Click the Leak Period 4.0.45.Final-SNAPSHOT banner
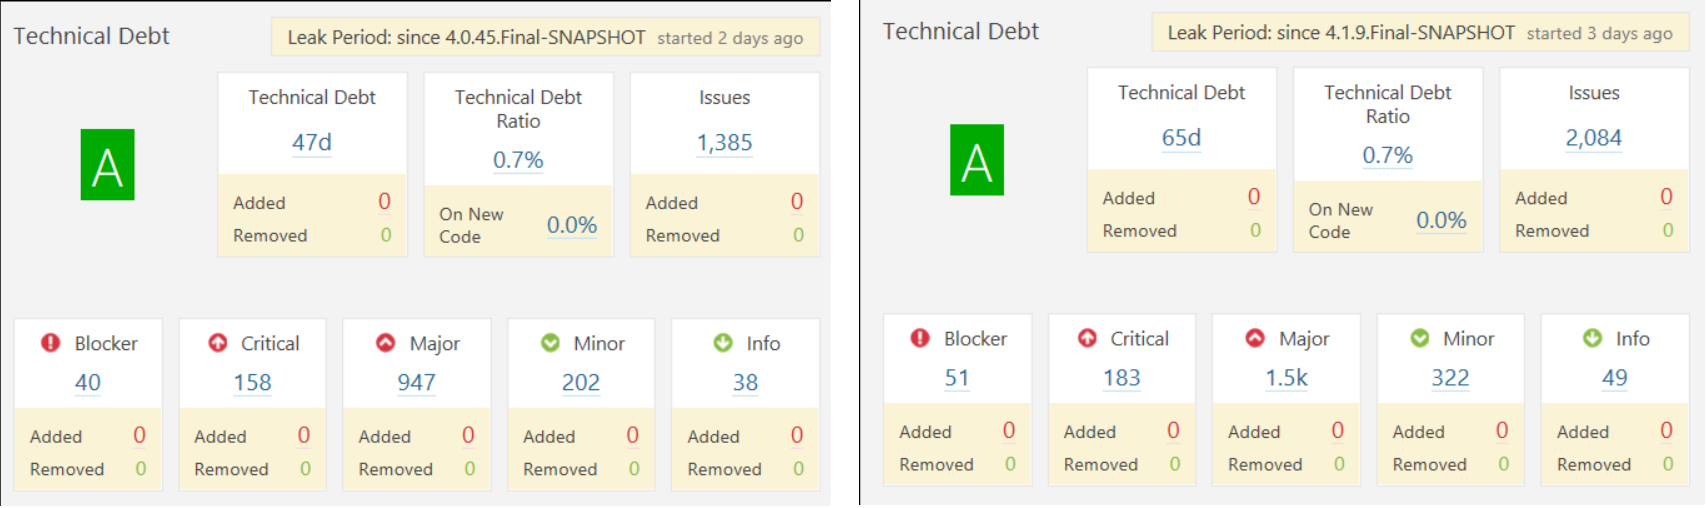 tap(545, 38)
